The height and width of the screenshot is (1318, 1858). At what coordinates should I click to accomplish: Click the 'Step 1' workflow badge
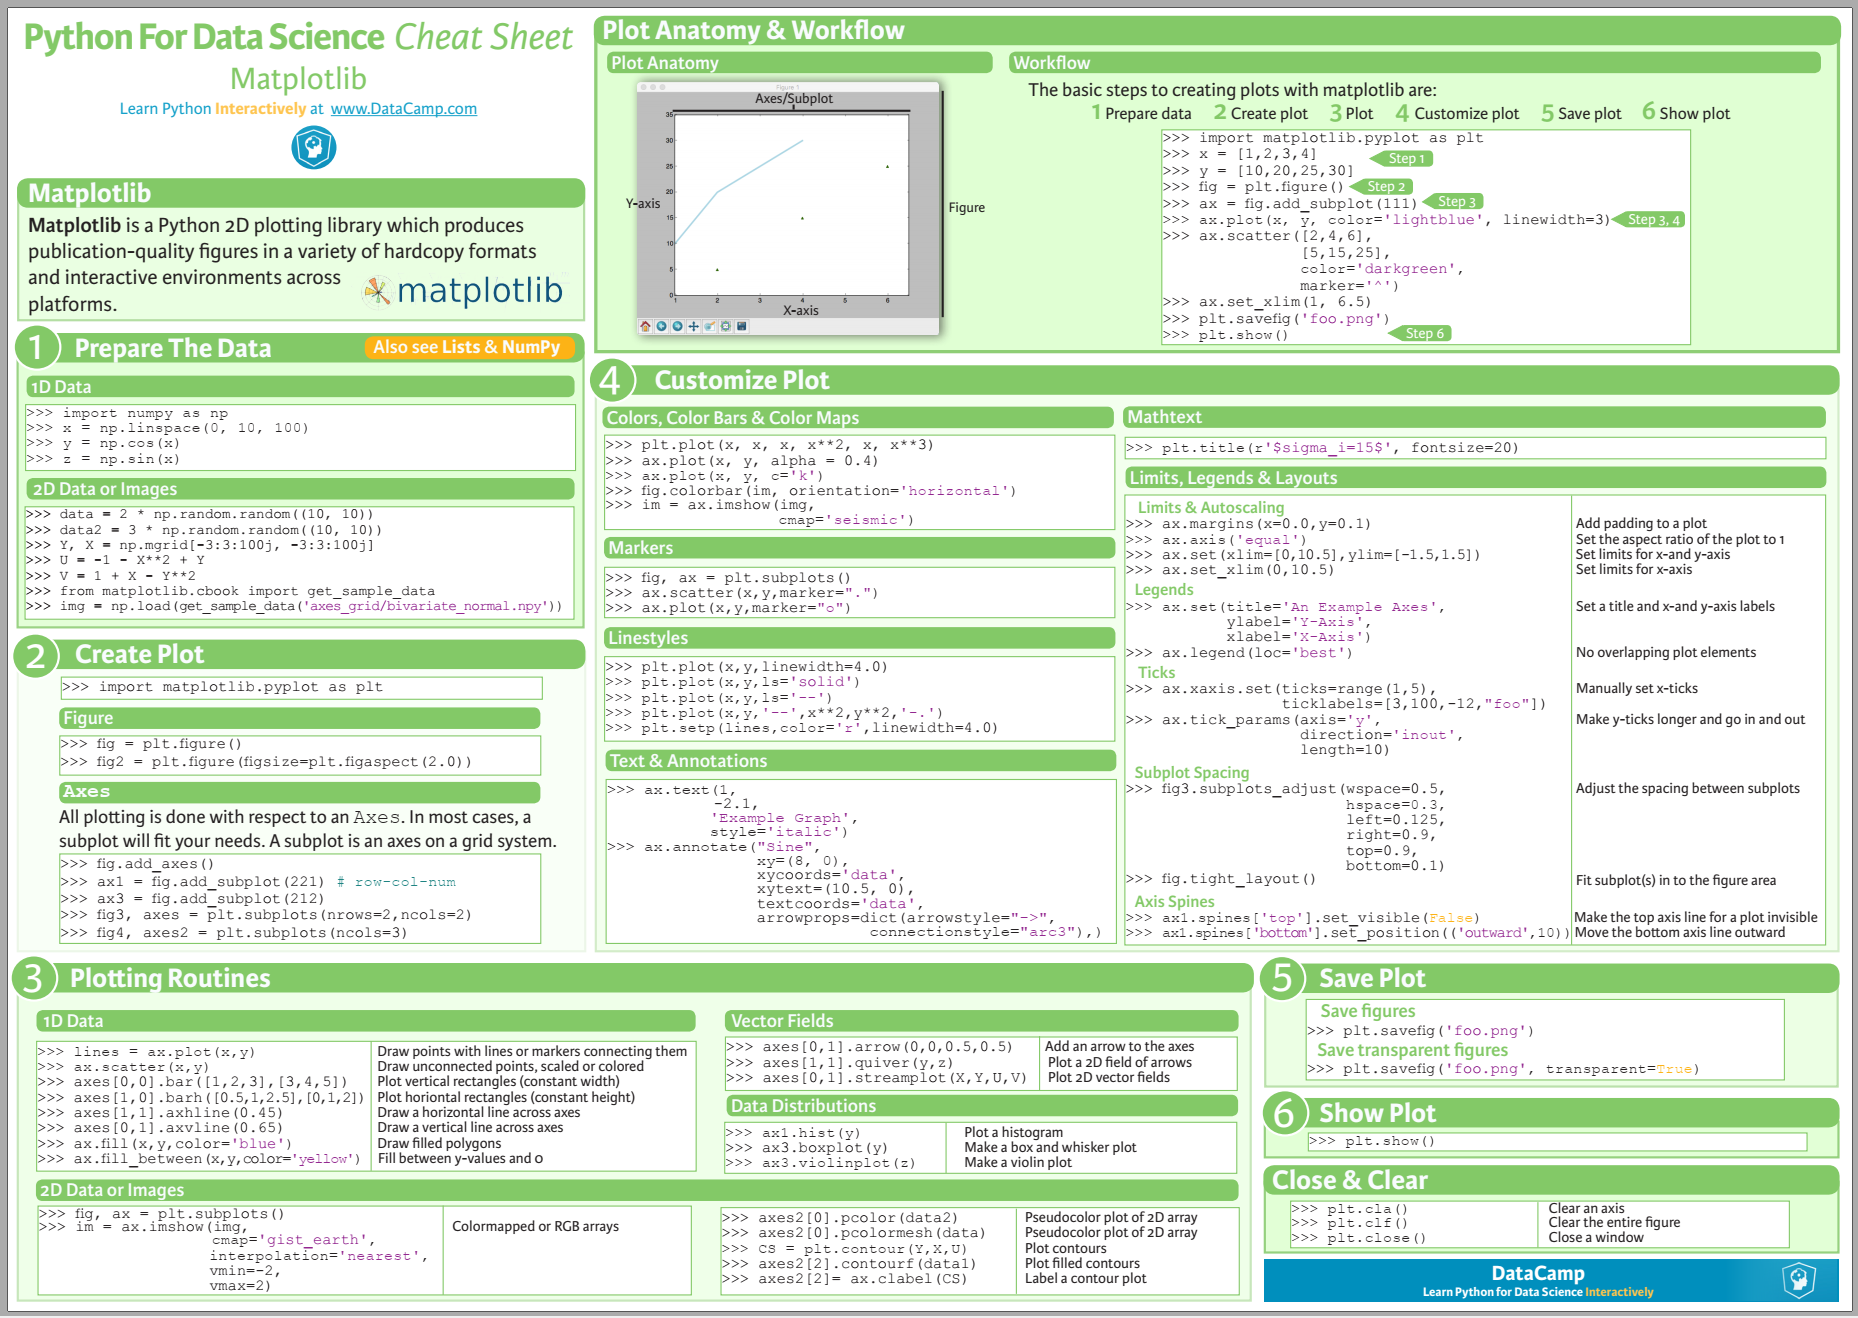click(1402, 158)
